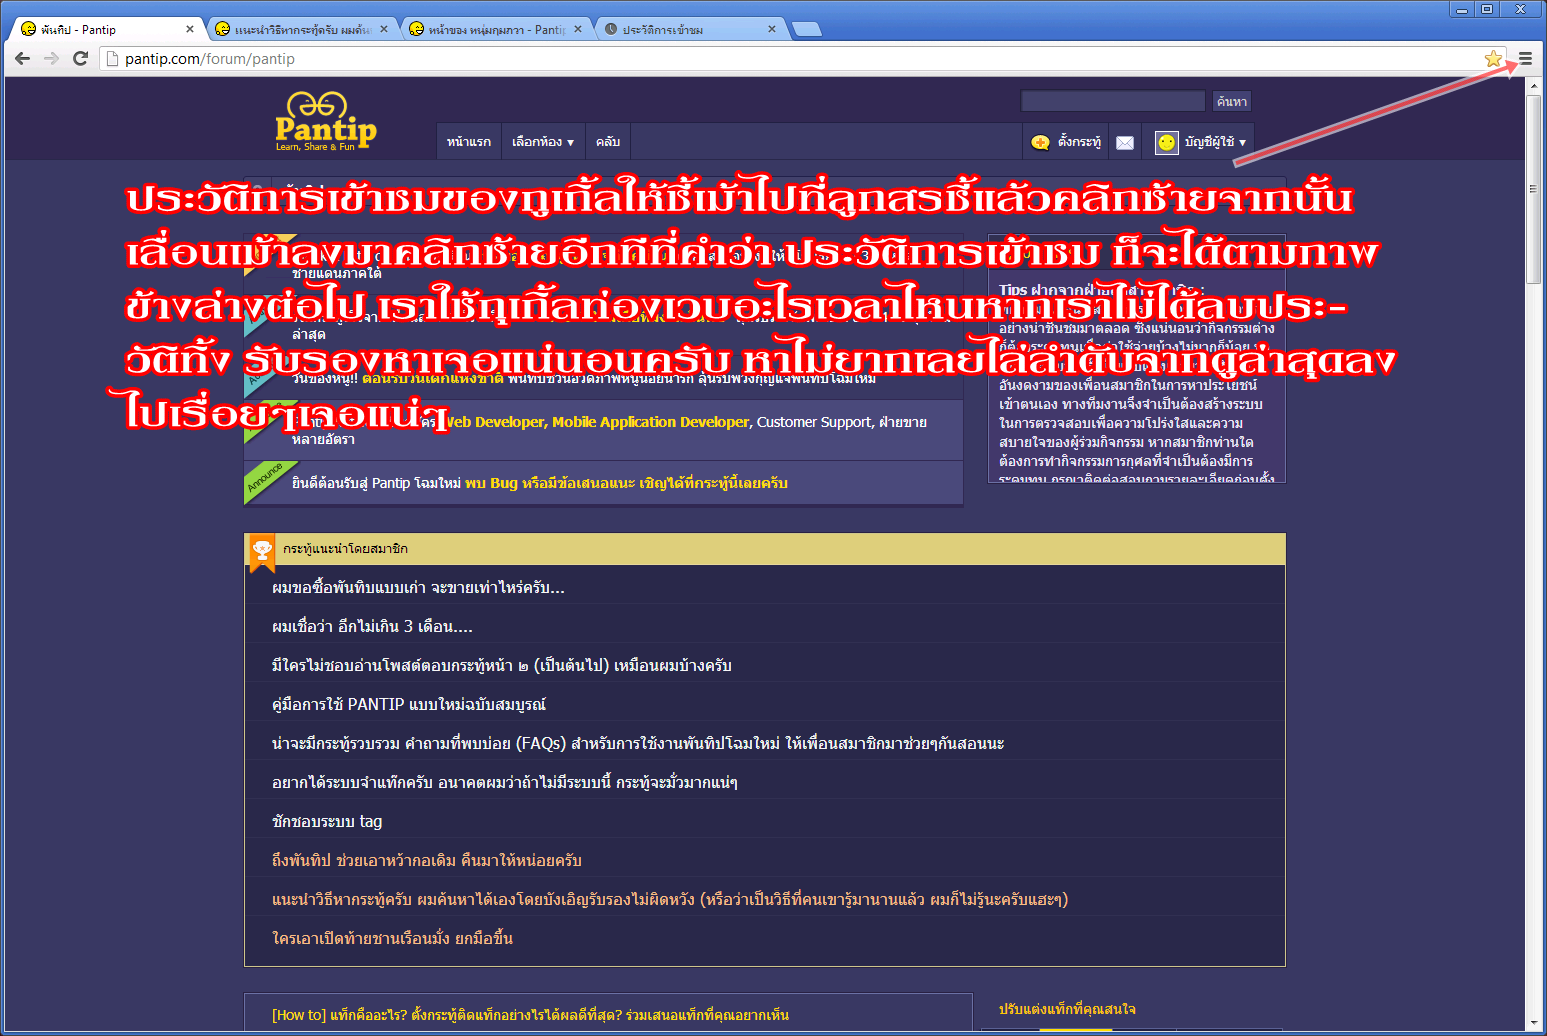Open messages envelope icon in Pantip header
The width and height of the screenshot is (1547, 1036).
pyautogui.click(x=1125, y=142)
